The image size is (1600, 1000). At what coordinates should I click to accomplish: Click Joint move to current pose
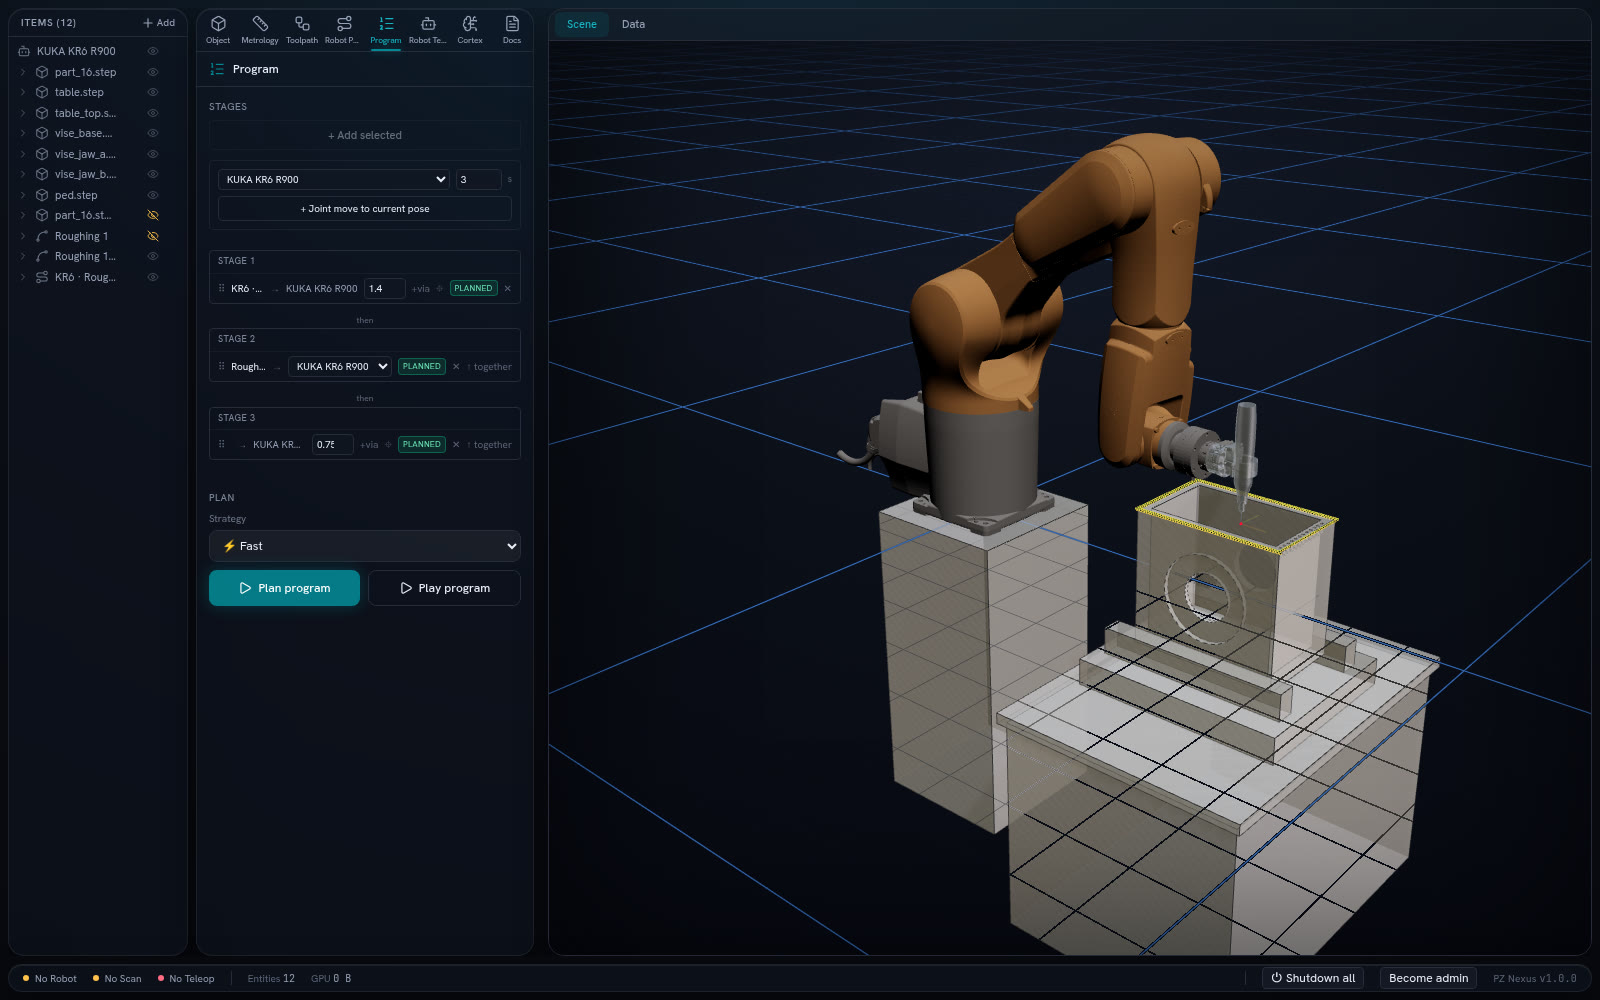click(x=365, y=209)
